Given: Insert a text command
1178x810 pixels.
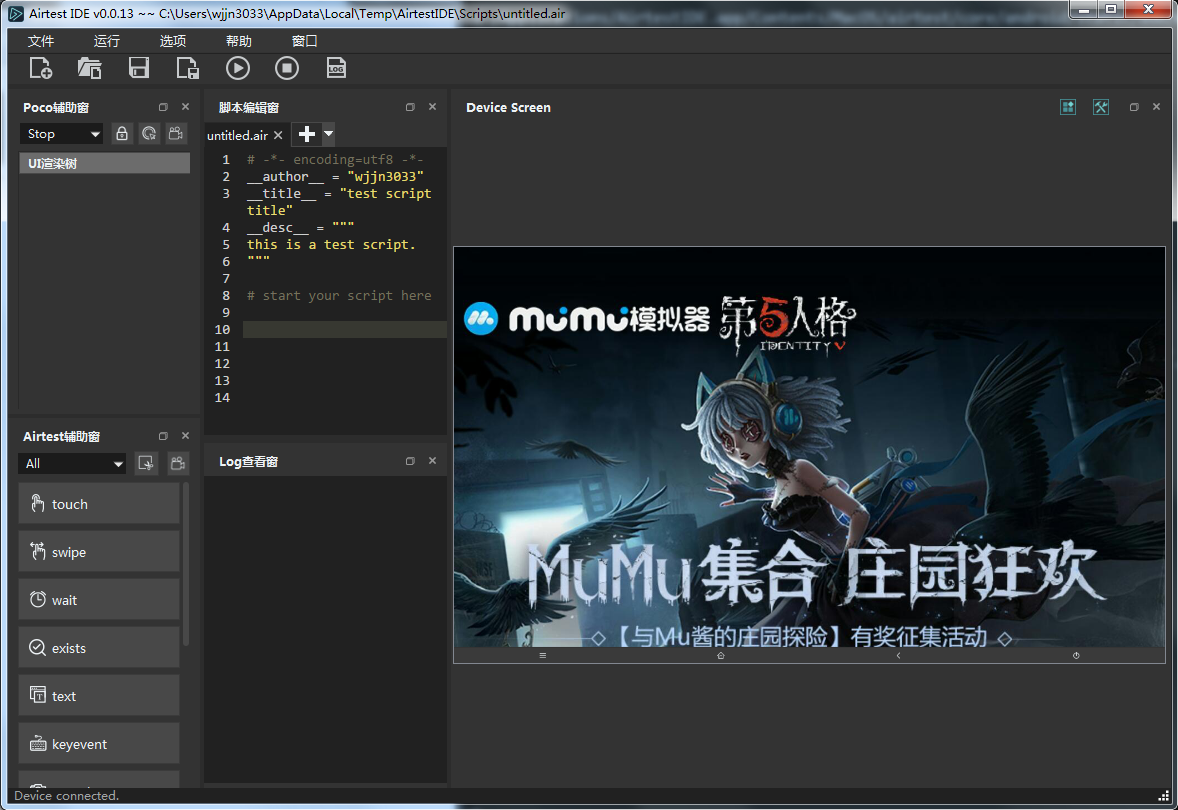Looking at the screenshot, I should (x=98, y=696).
